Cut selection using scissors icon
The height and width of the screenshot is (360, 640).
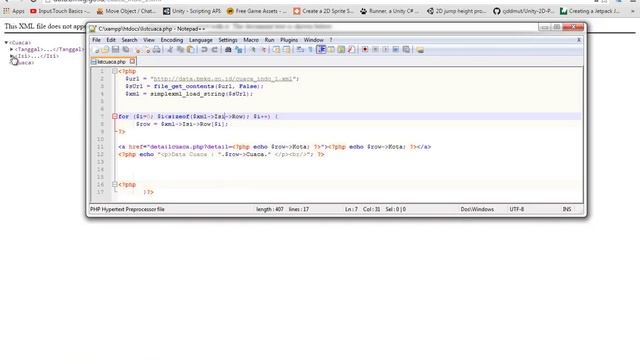coord(170,50)
